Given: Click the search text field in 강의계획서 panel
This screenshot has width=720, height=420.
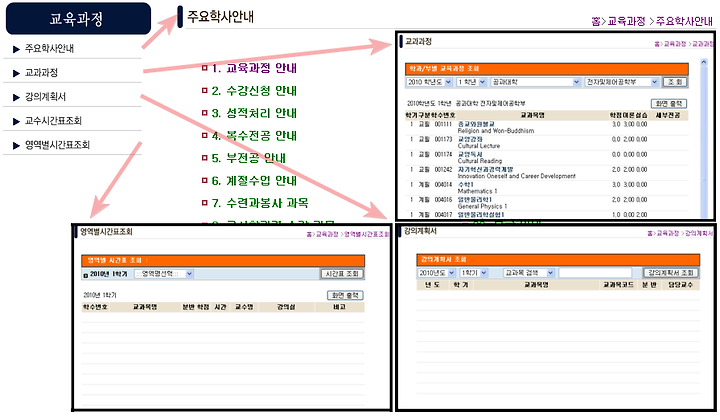Looking at the screenshot, I should 595,273.
